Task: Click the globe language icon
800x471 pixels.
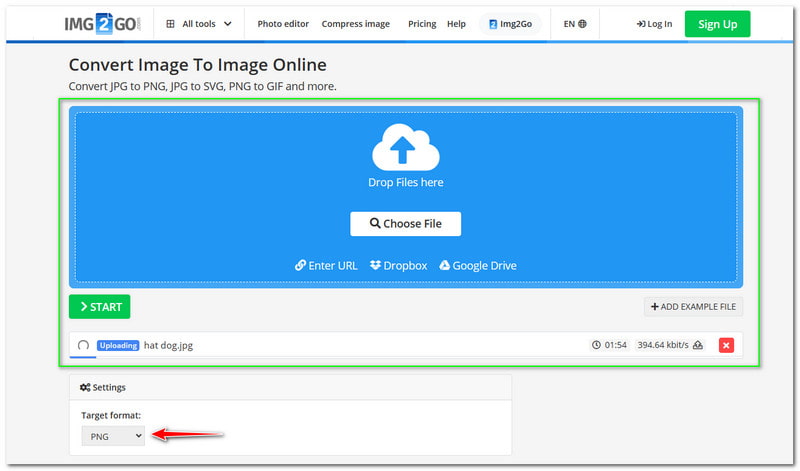Action: [x=583, y=24]
